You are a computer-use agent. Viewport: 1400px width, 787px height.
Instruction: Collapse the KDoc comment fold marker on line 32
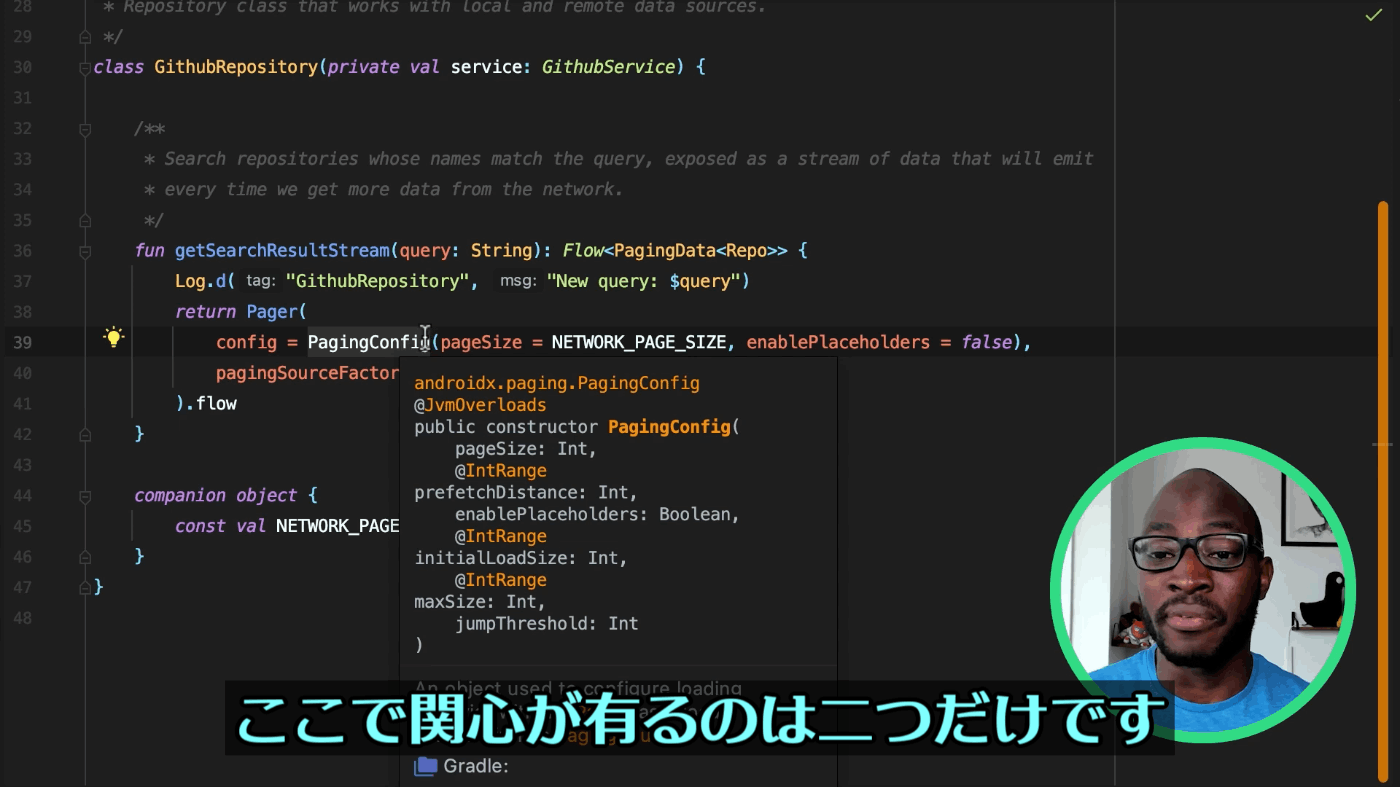pyautogui.click(x=85, y=129)
